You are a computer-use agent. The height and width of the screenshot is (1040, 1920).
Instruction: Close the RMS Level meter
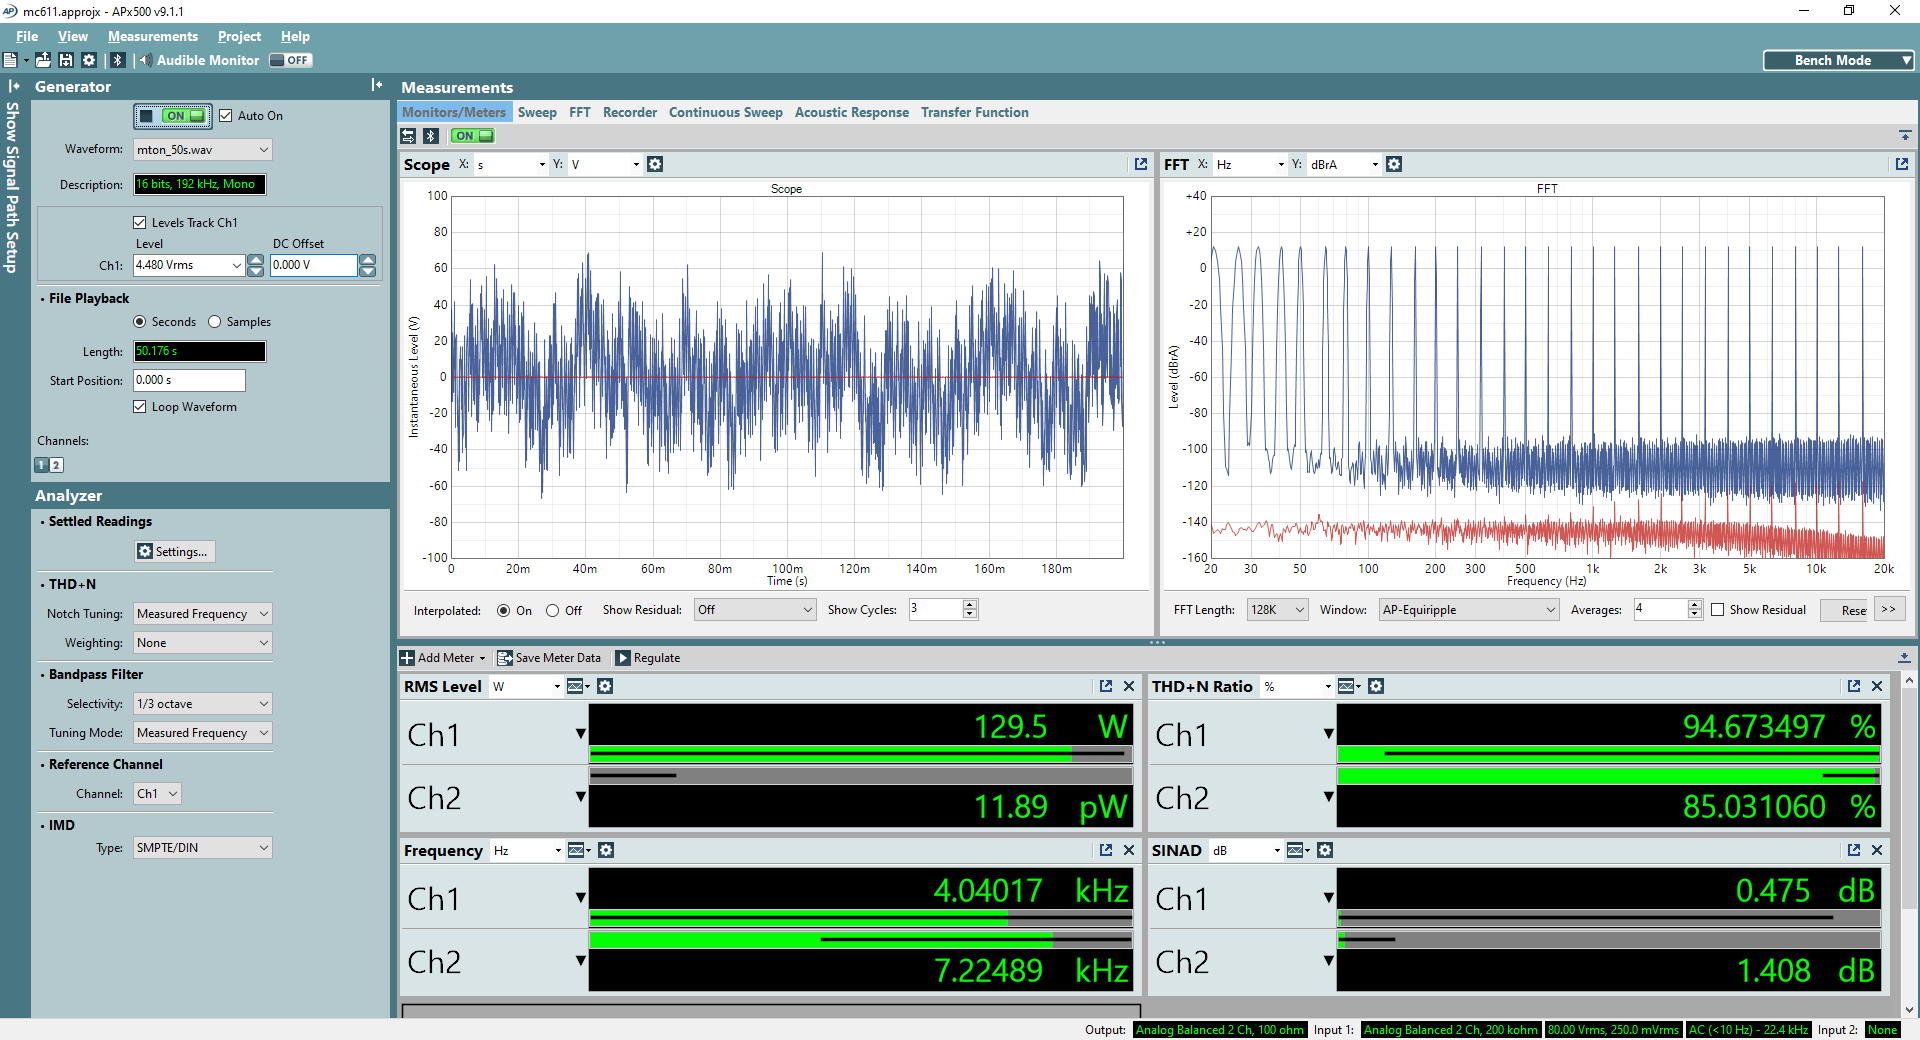click(x=1129, y=686)
